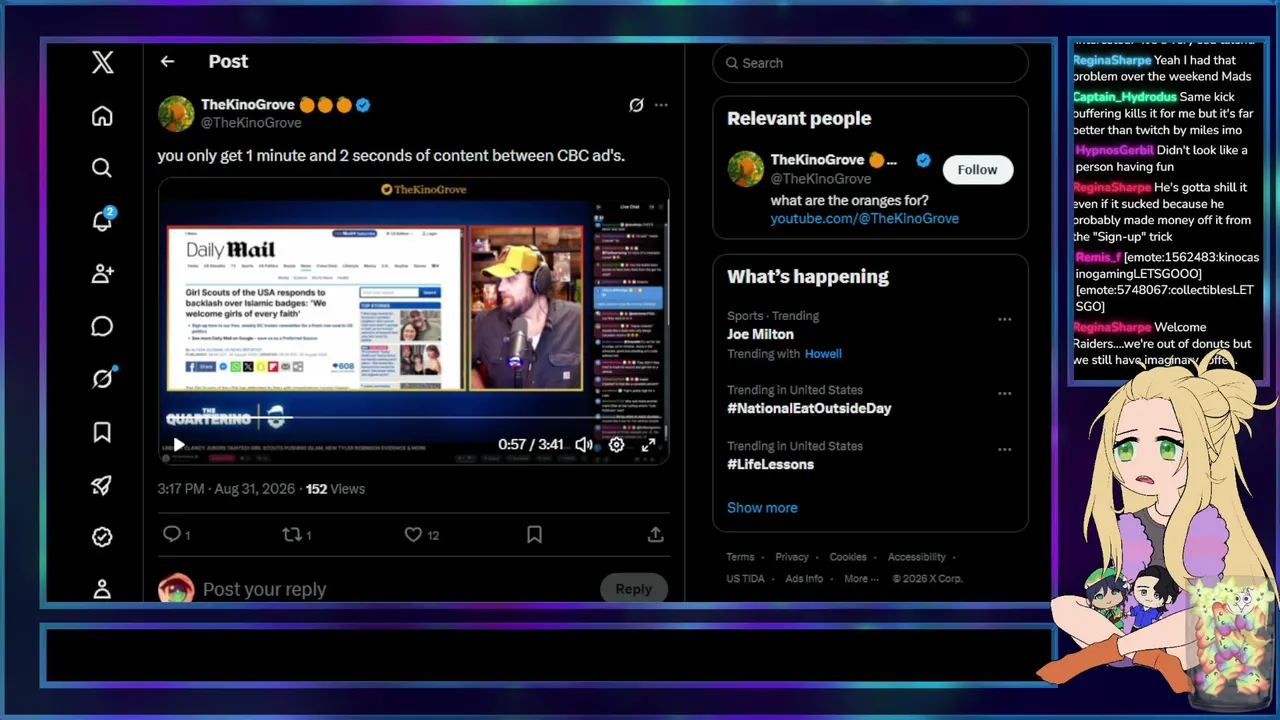Click the Reply button

[x=633, y=589]
